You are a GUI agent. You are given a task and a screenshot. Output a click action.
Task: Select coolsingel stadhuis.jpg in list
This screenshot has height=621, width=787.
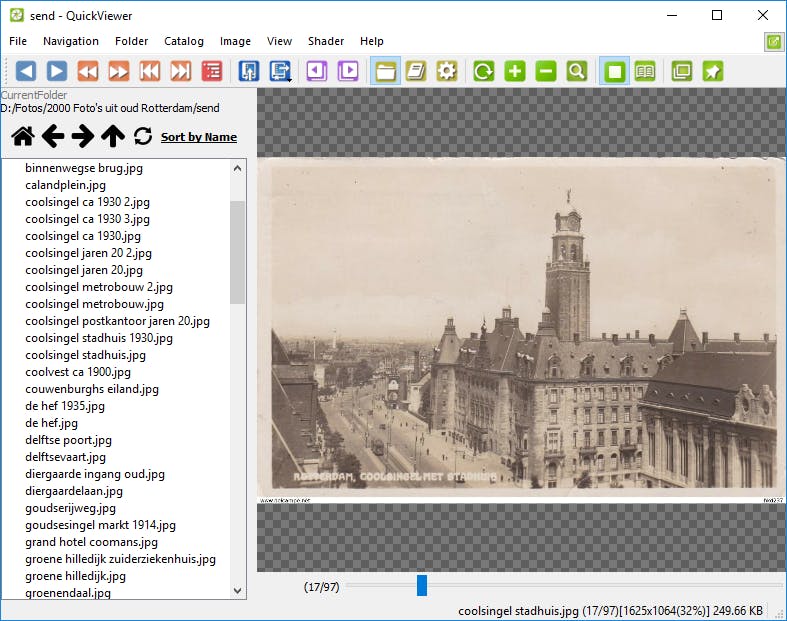pos(85,355)
